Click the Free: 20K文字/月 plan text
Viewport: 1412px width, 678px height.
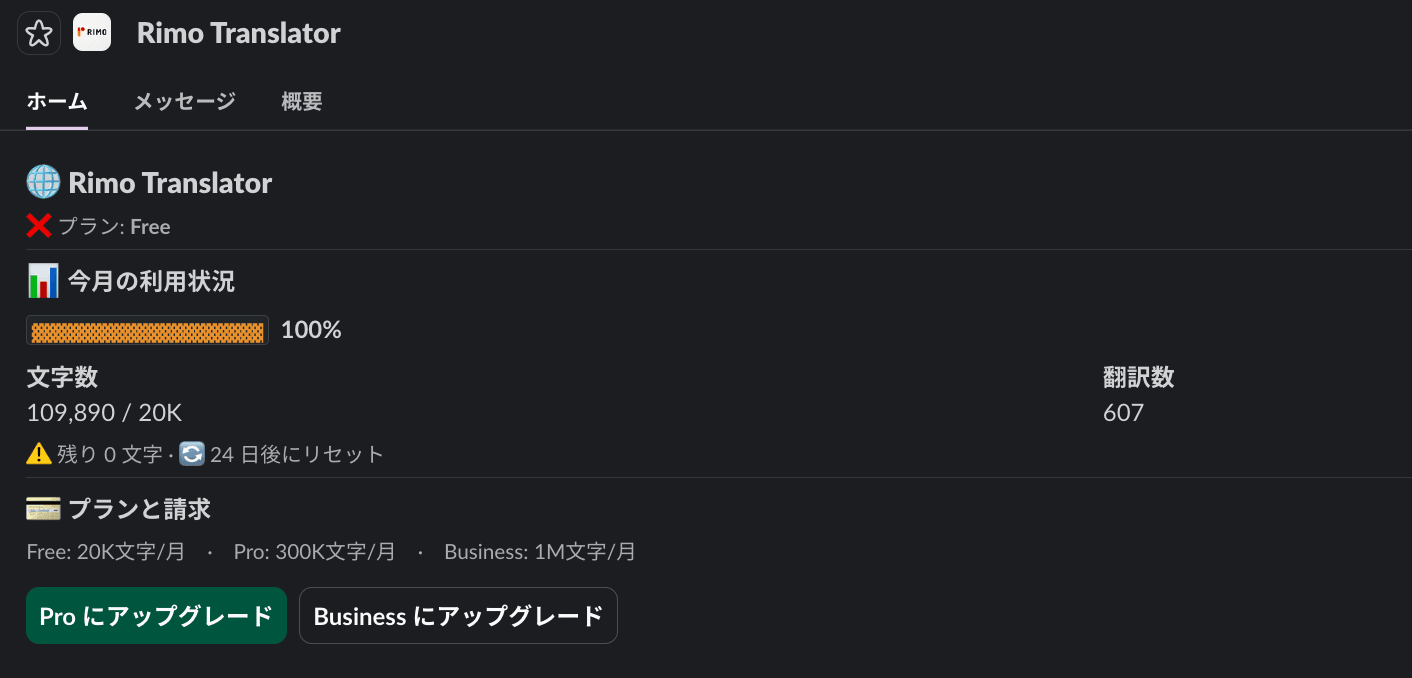pos(105,551)
